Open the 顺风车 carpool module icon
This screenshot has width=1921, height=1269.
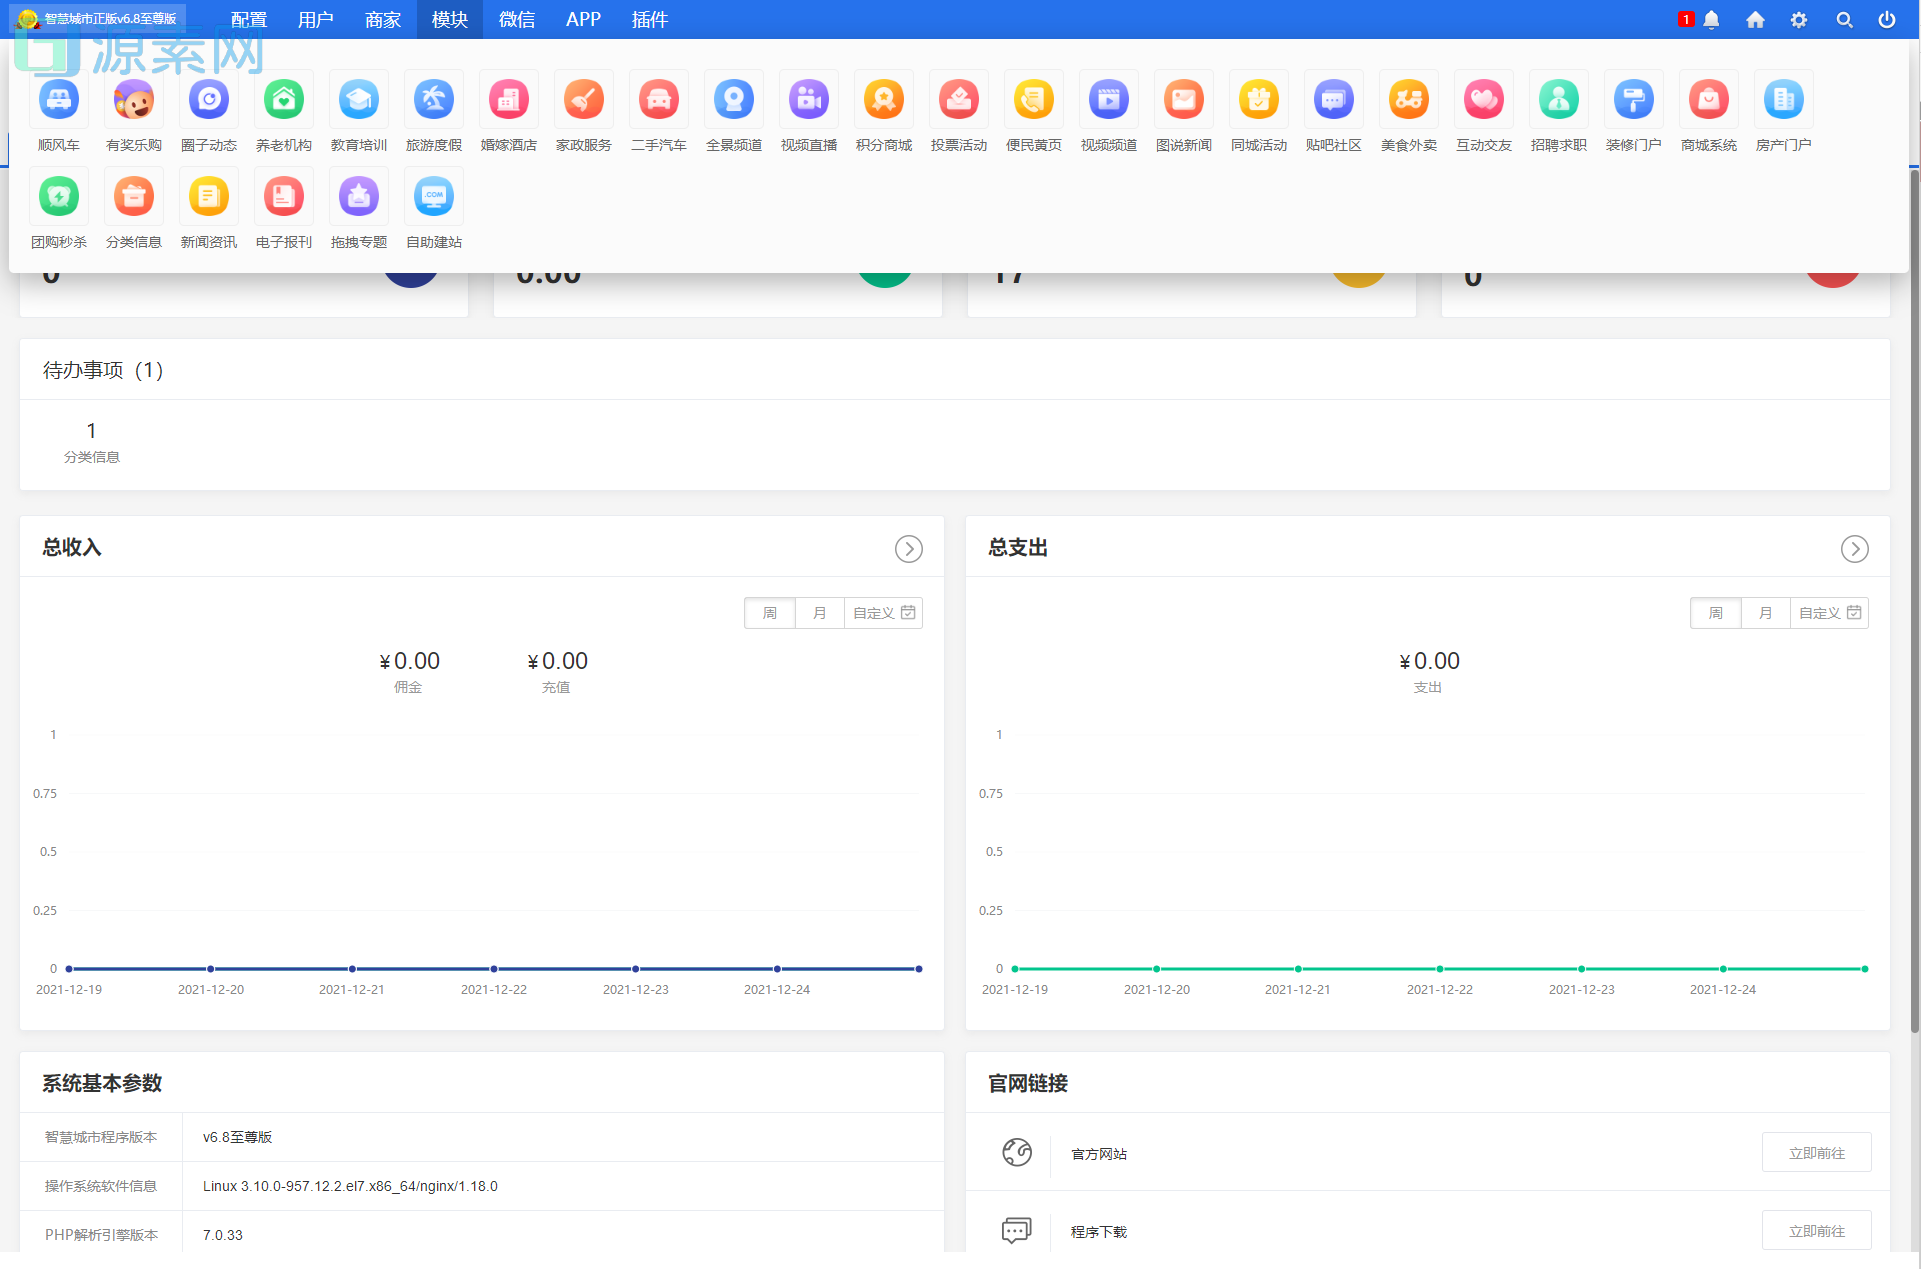[59, 101]
